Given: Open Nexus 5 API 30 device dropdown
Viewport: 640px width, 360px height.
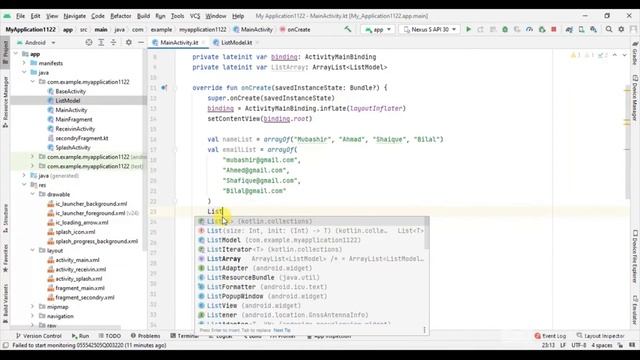Looking at the screenshot, I should pos(429,29).
